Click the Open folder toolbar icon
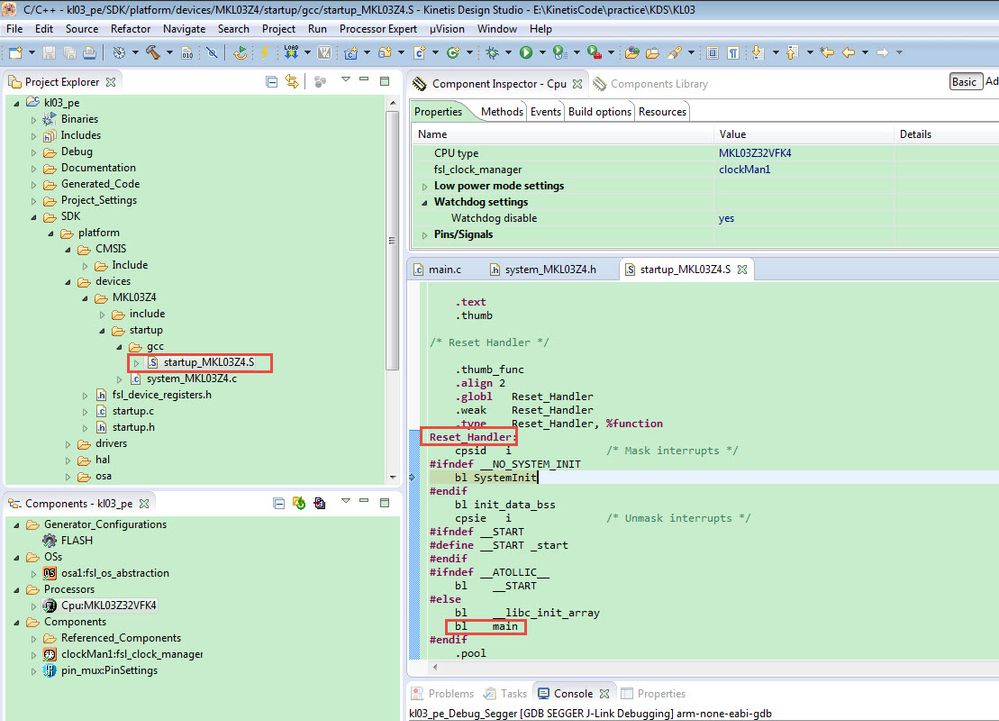The image size is (999, 721). (x=652, y=53)
